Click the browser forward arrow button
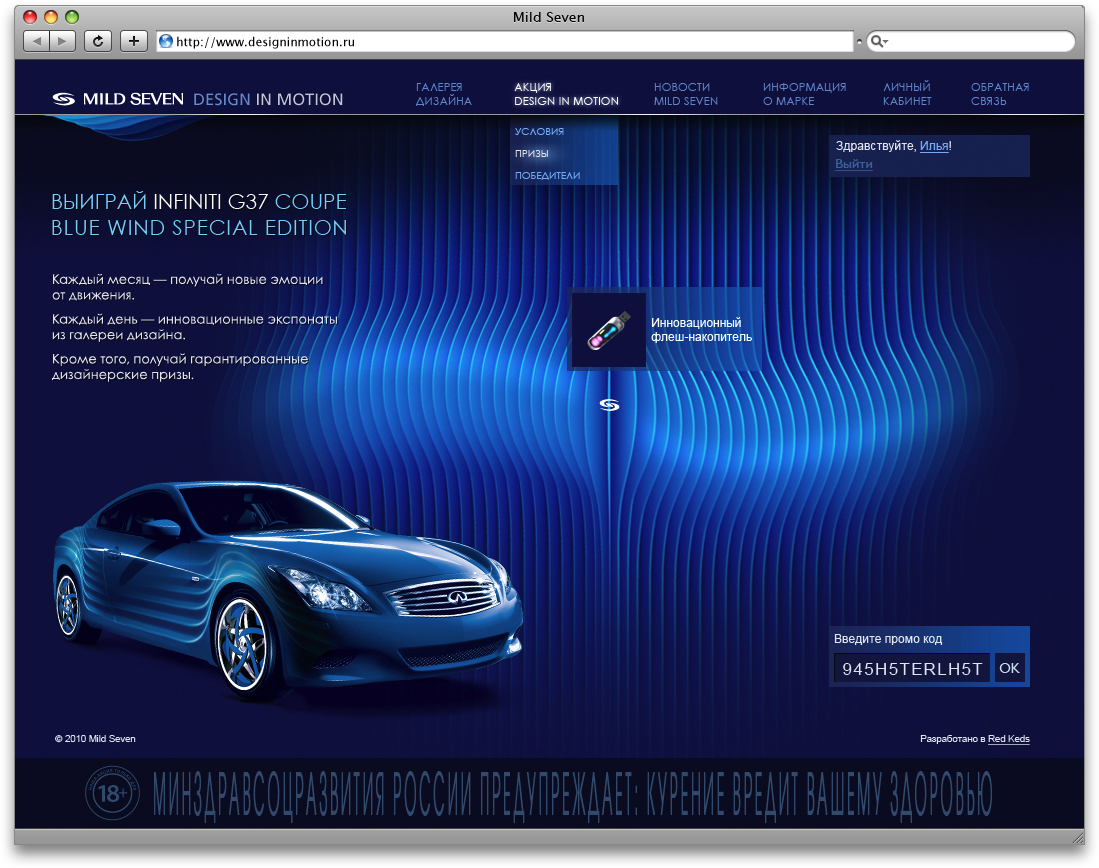Image resolution: width=1099 pixels, height=868 pixels. (x=62, y=41)
